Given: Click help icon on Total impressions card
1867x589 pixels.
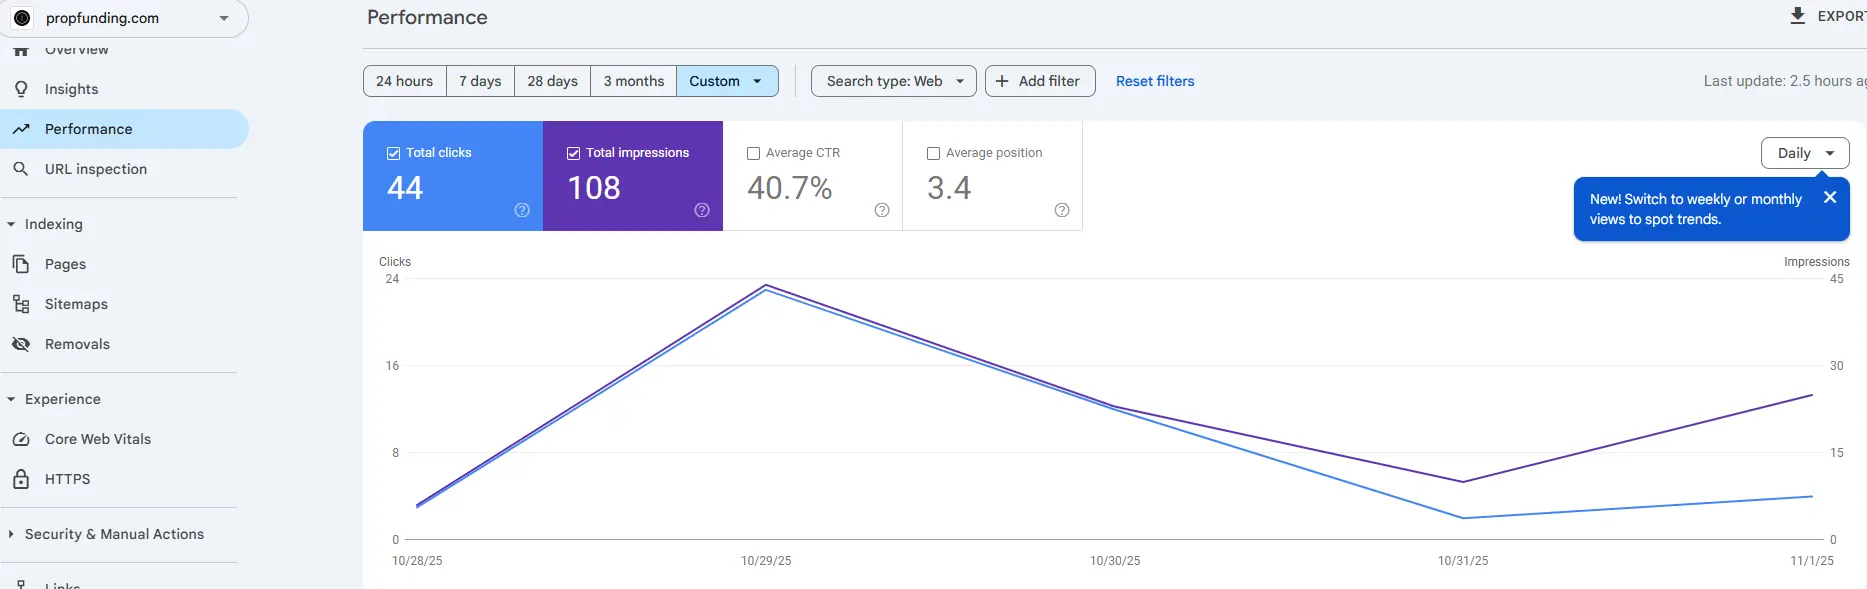Looking at the screenshot, I should point(702,210).
